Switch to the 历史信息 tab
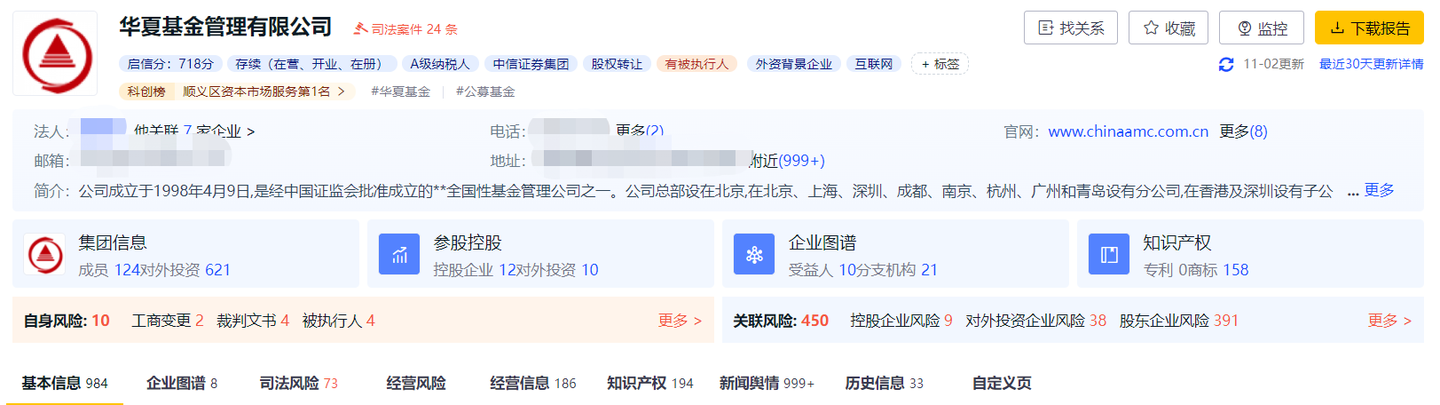 tap(884, 383)
